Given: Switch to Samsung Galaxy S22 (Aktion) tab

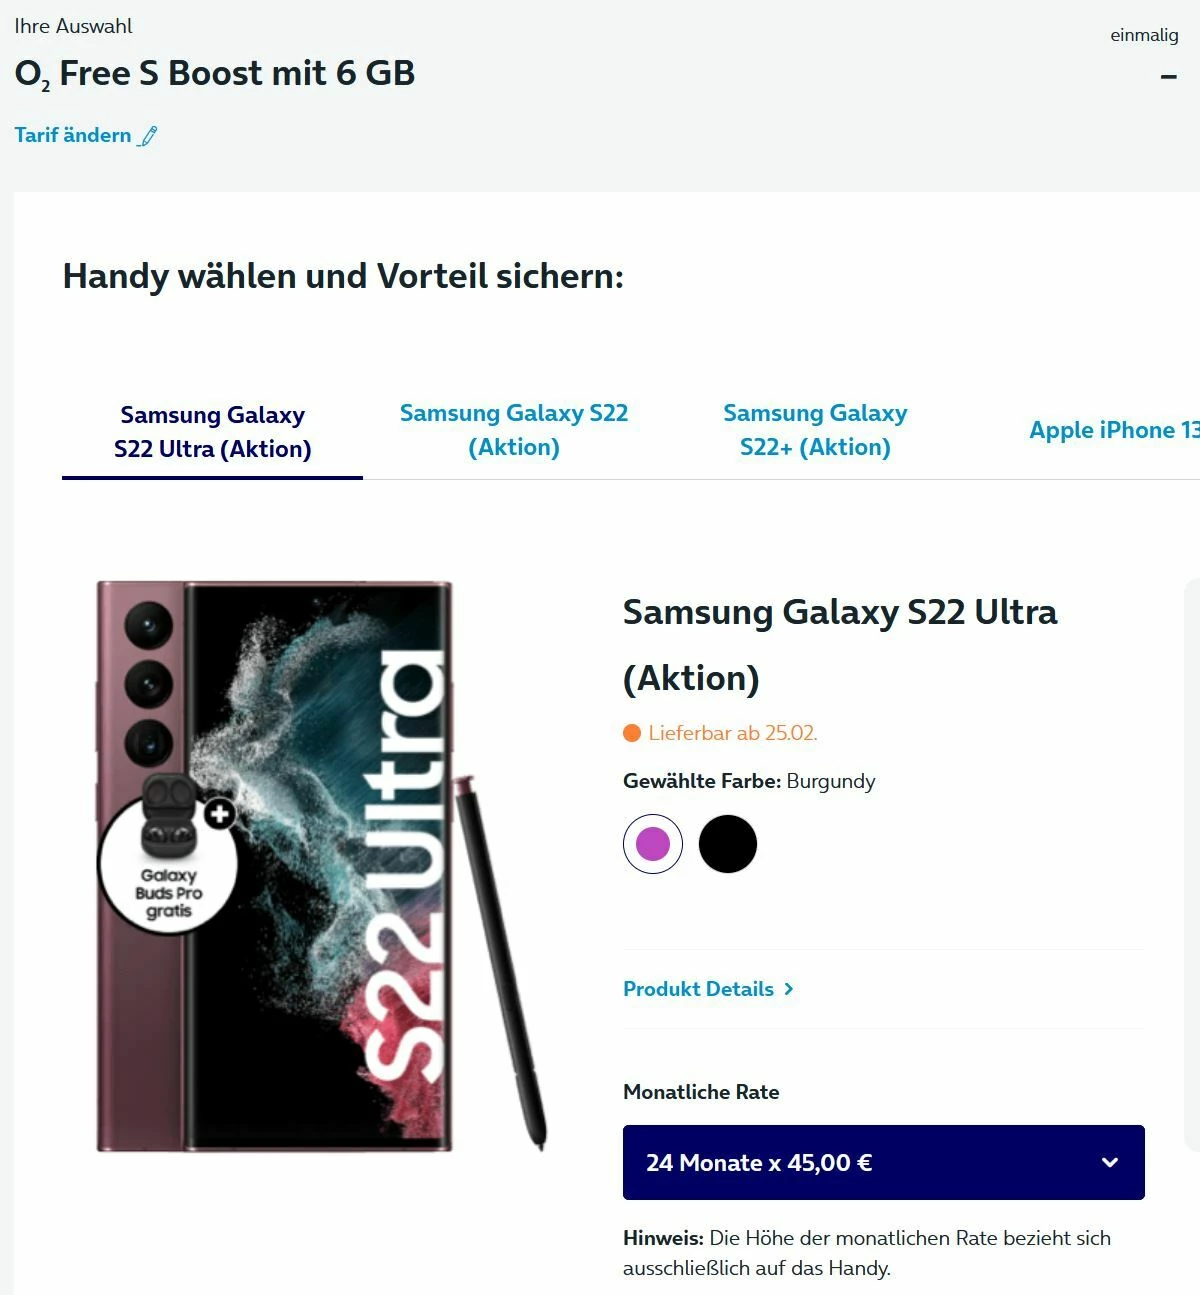Looking at the screenshot, I should [x=514, y=430].
